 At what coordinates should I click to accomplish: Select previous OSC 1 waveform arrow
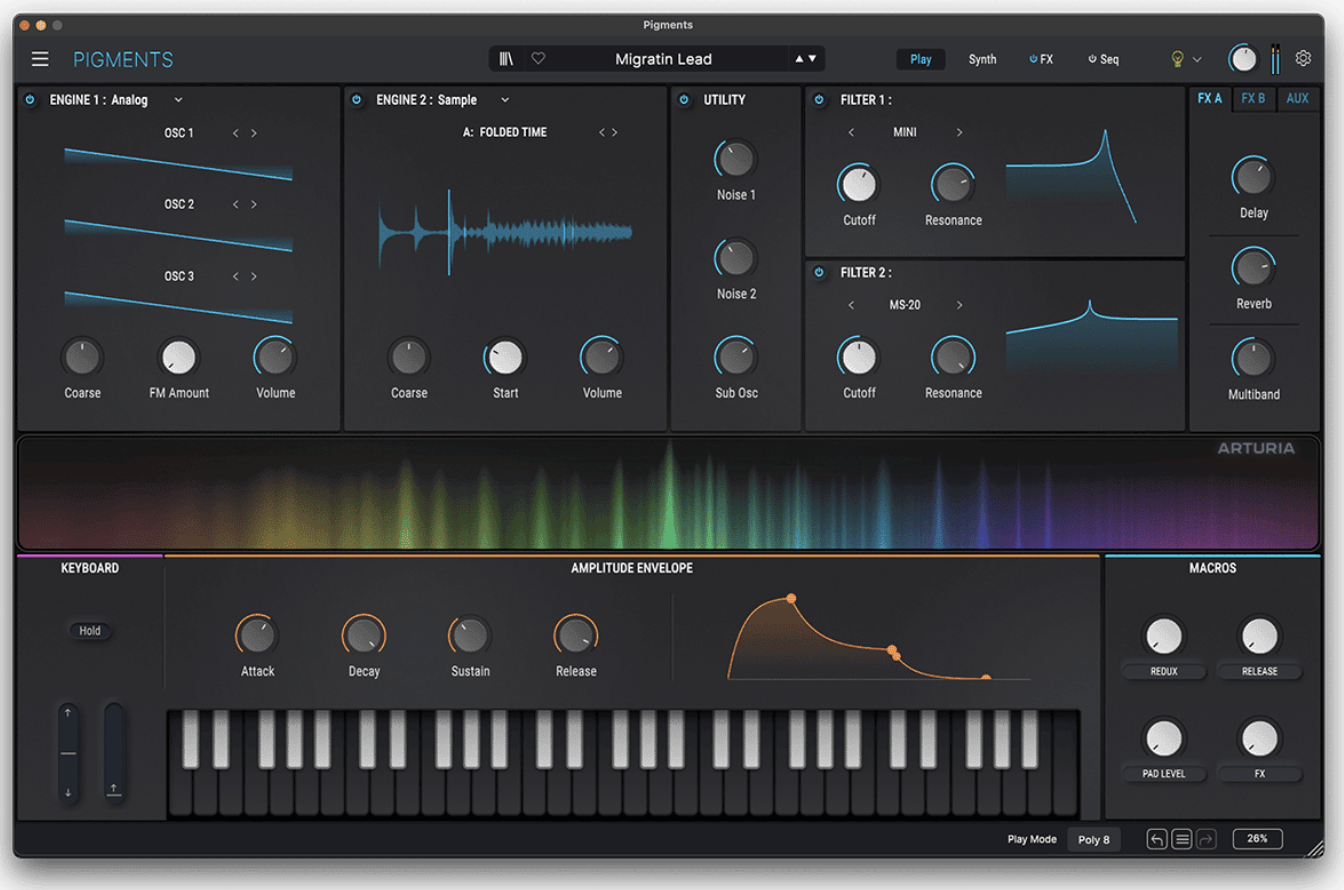pyautogui.click(x=236, y=133)
